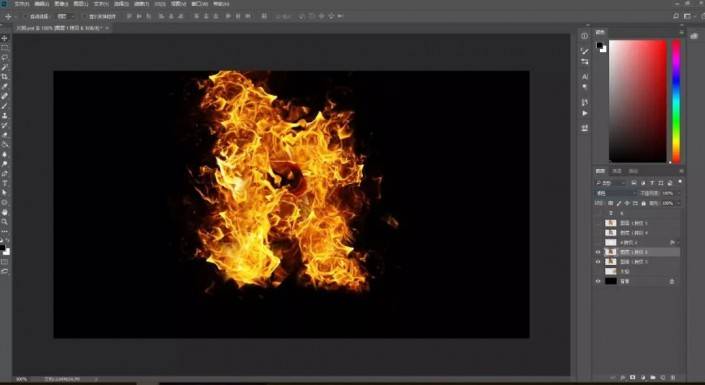705x385 pixels.
Task: Toggle the 自动选择 auto-select checkbox
Action: tap(26, 16)
